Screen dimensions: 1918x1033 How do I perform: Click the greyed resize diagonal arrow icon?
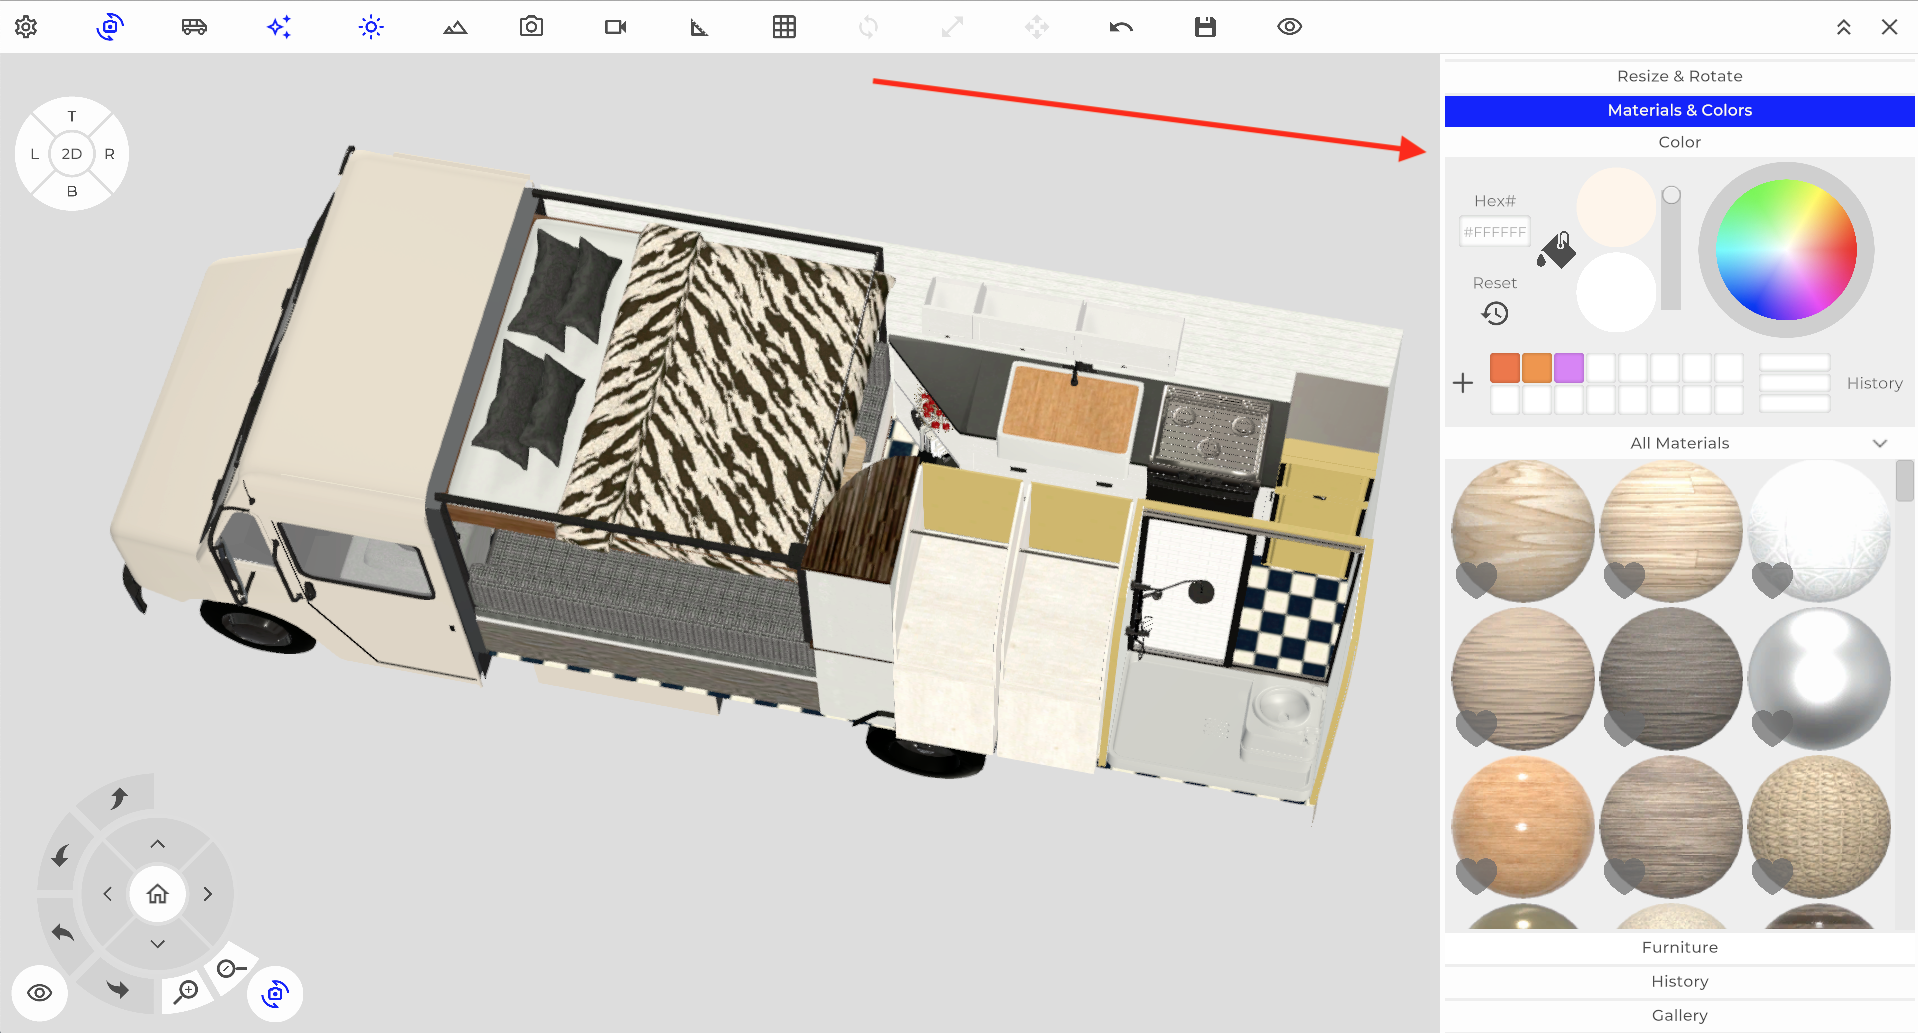click(952, 27)
